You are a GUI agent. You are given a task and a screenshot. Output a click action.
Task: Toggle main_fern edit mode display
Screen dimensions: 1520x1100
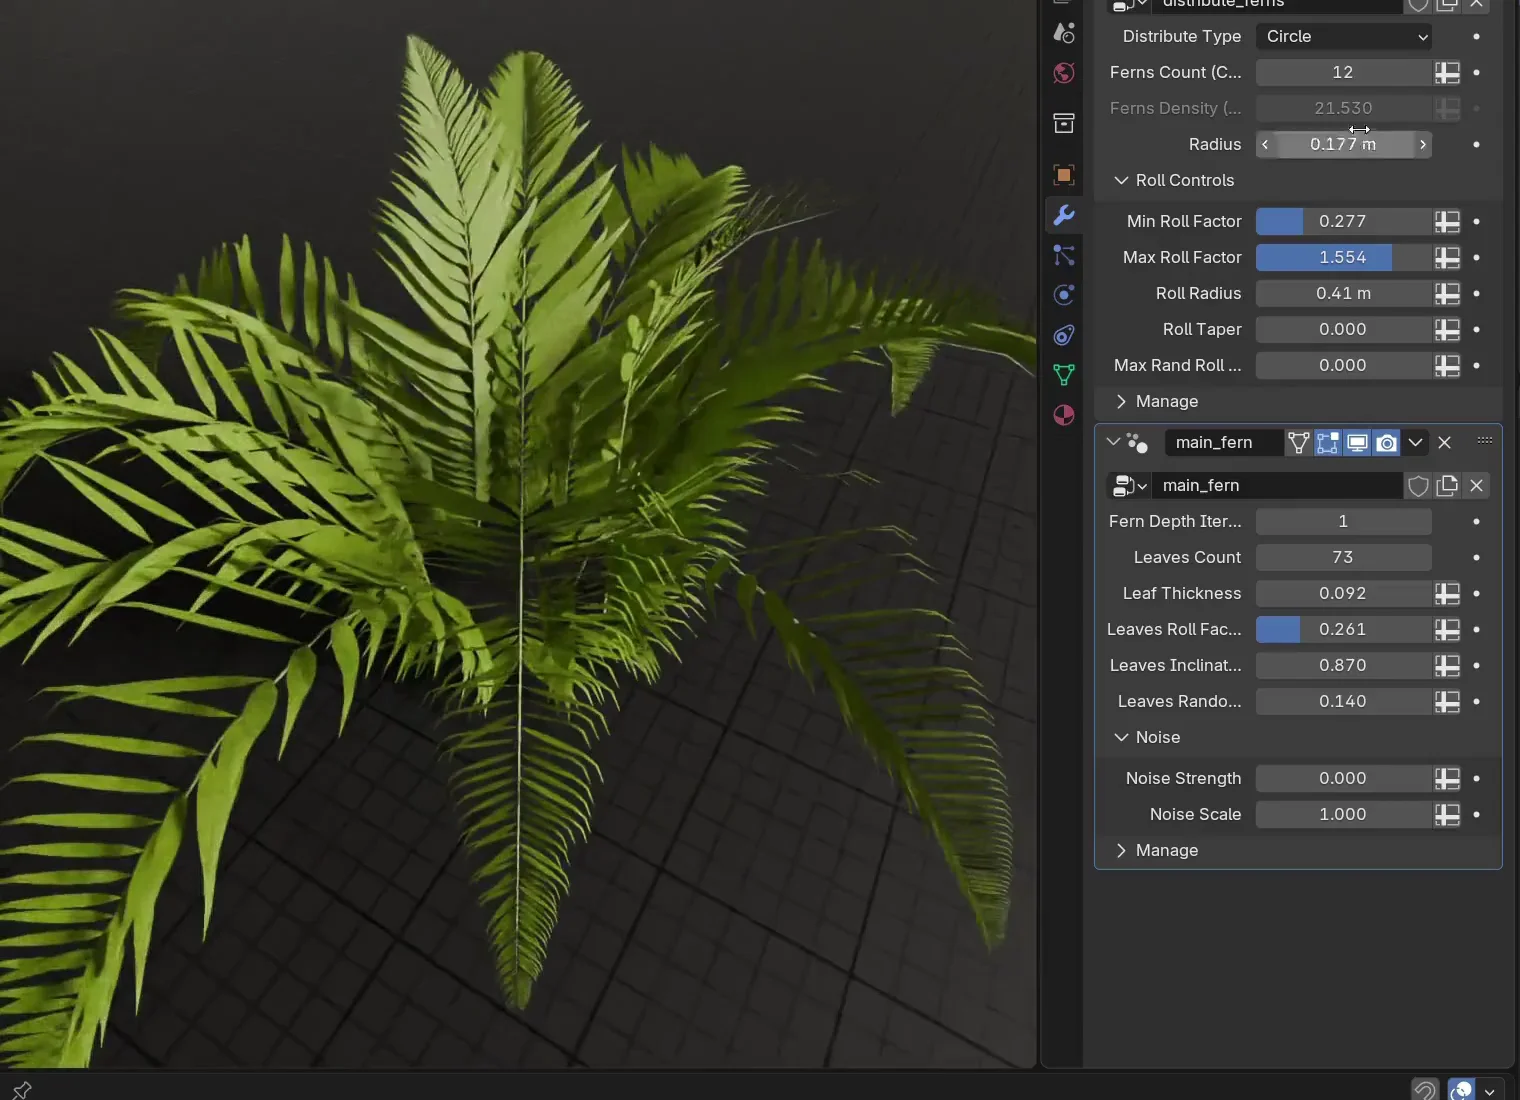(1327, 443)
